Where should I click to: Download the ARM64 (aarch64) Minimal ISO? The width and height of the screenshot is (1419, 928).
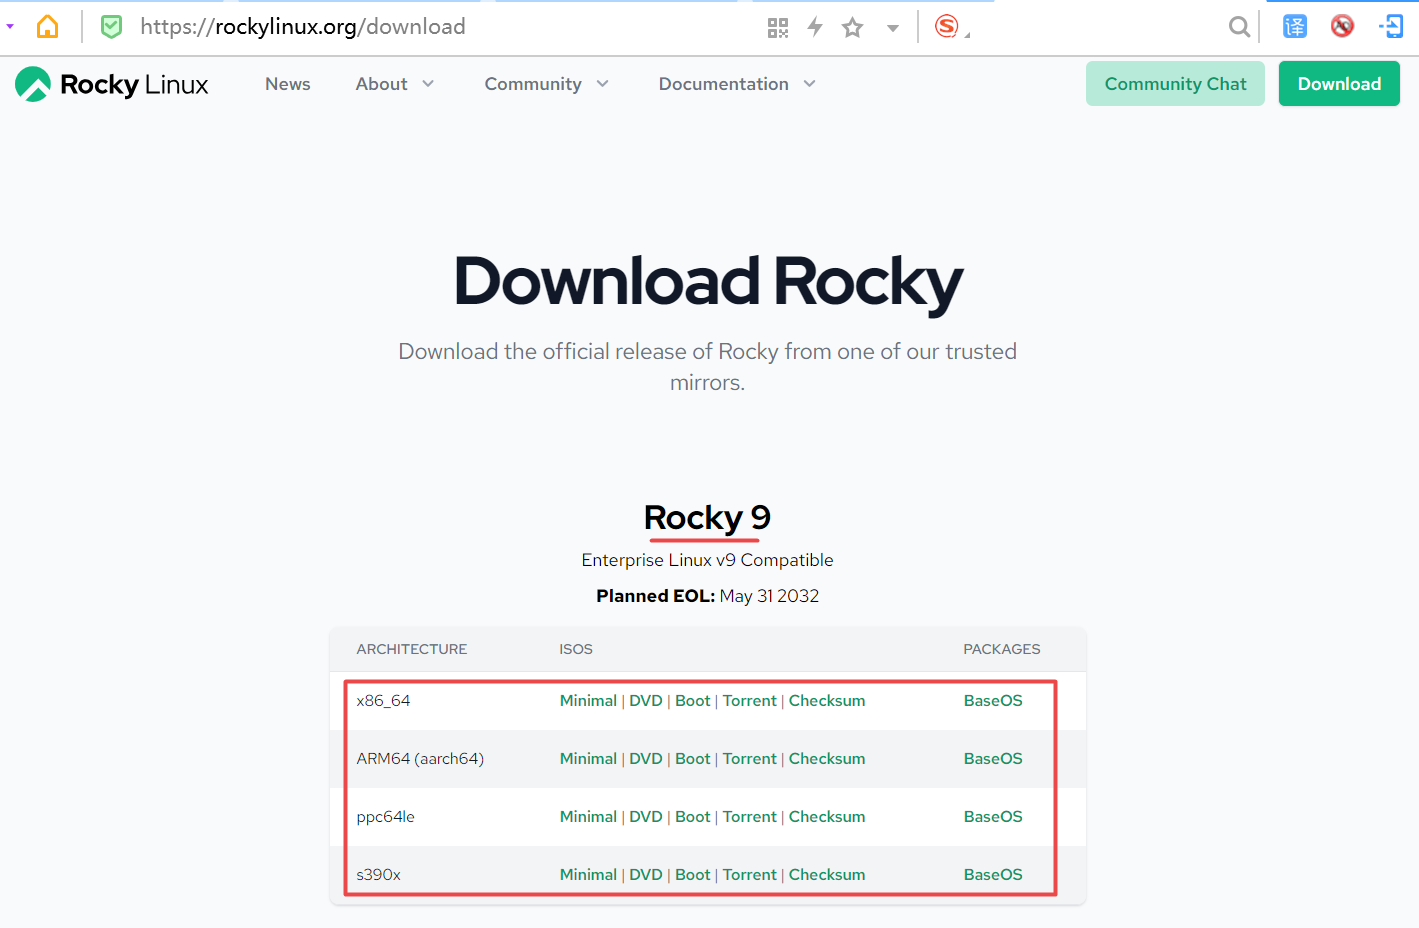tap(588, 759)
